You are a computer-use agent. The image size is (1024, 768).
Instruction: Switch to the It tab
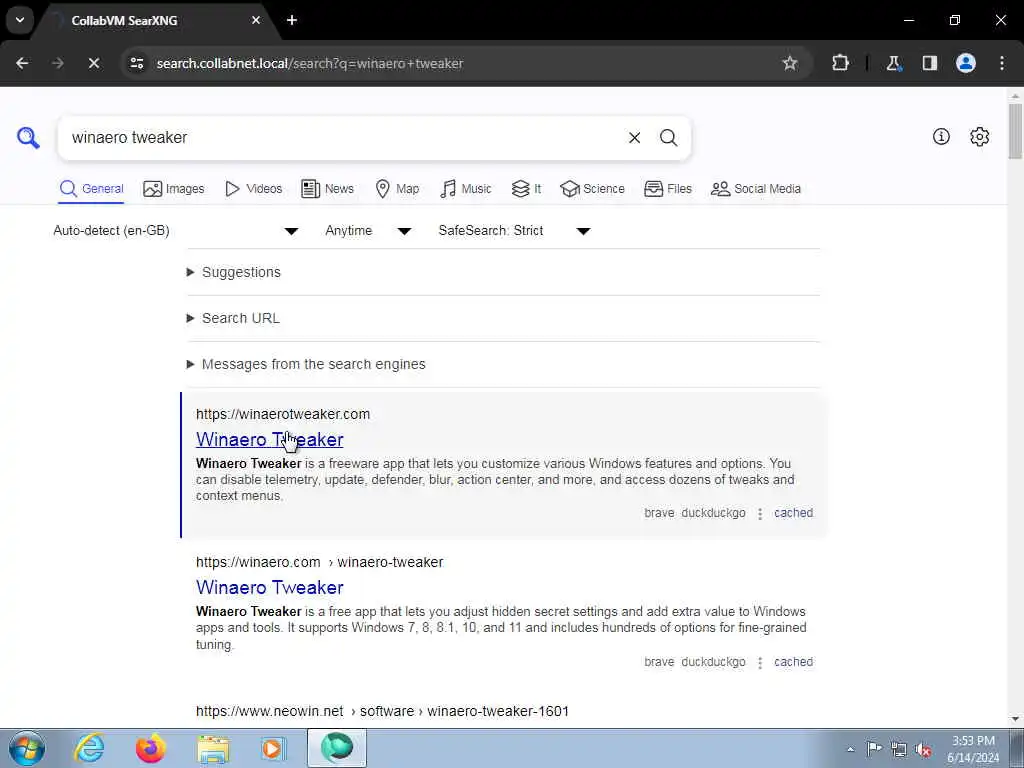pos(526,189)
